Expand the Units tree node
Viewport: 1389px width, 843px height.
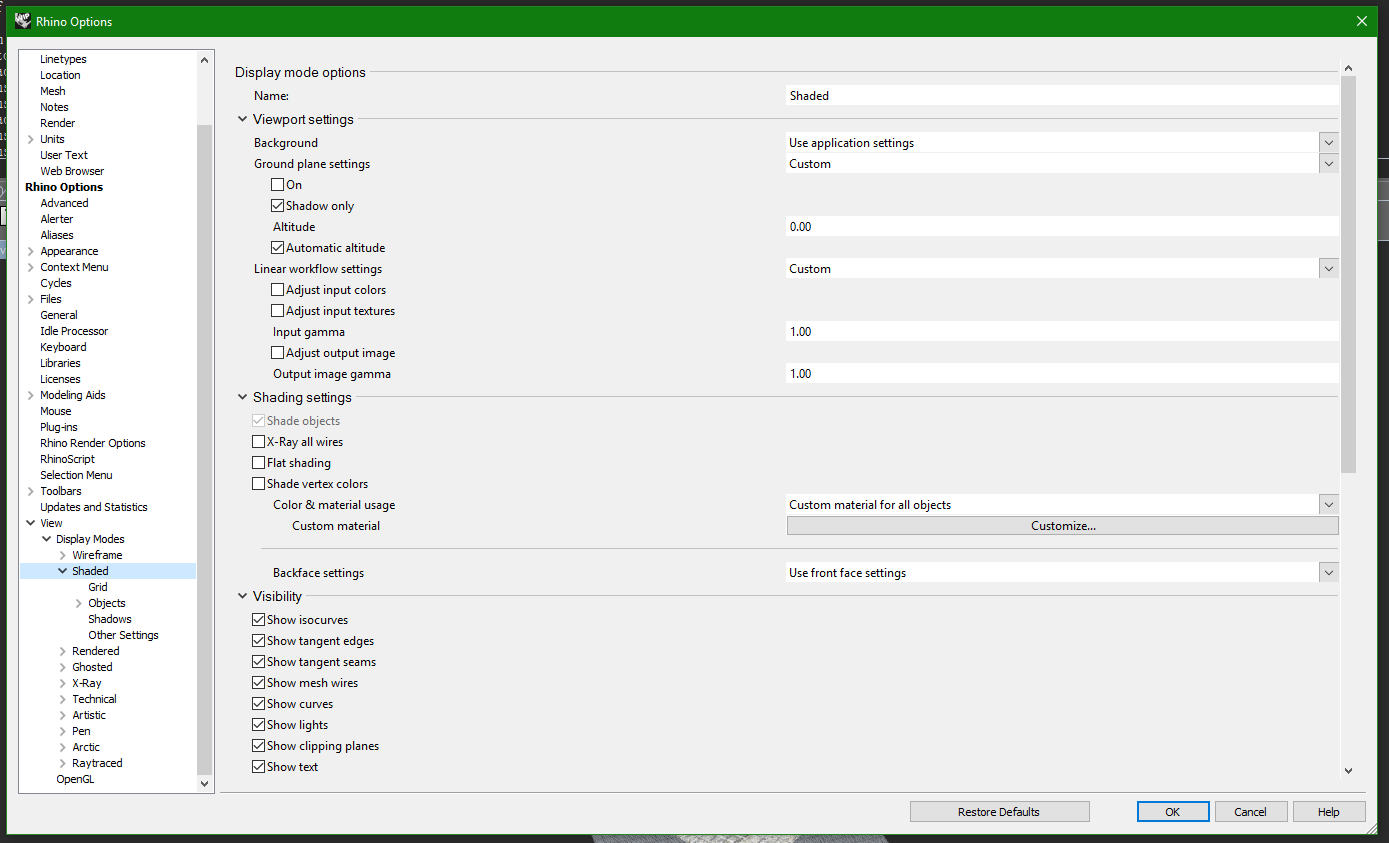pos(31,139)
